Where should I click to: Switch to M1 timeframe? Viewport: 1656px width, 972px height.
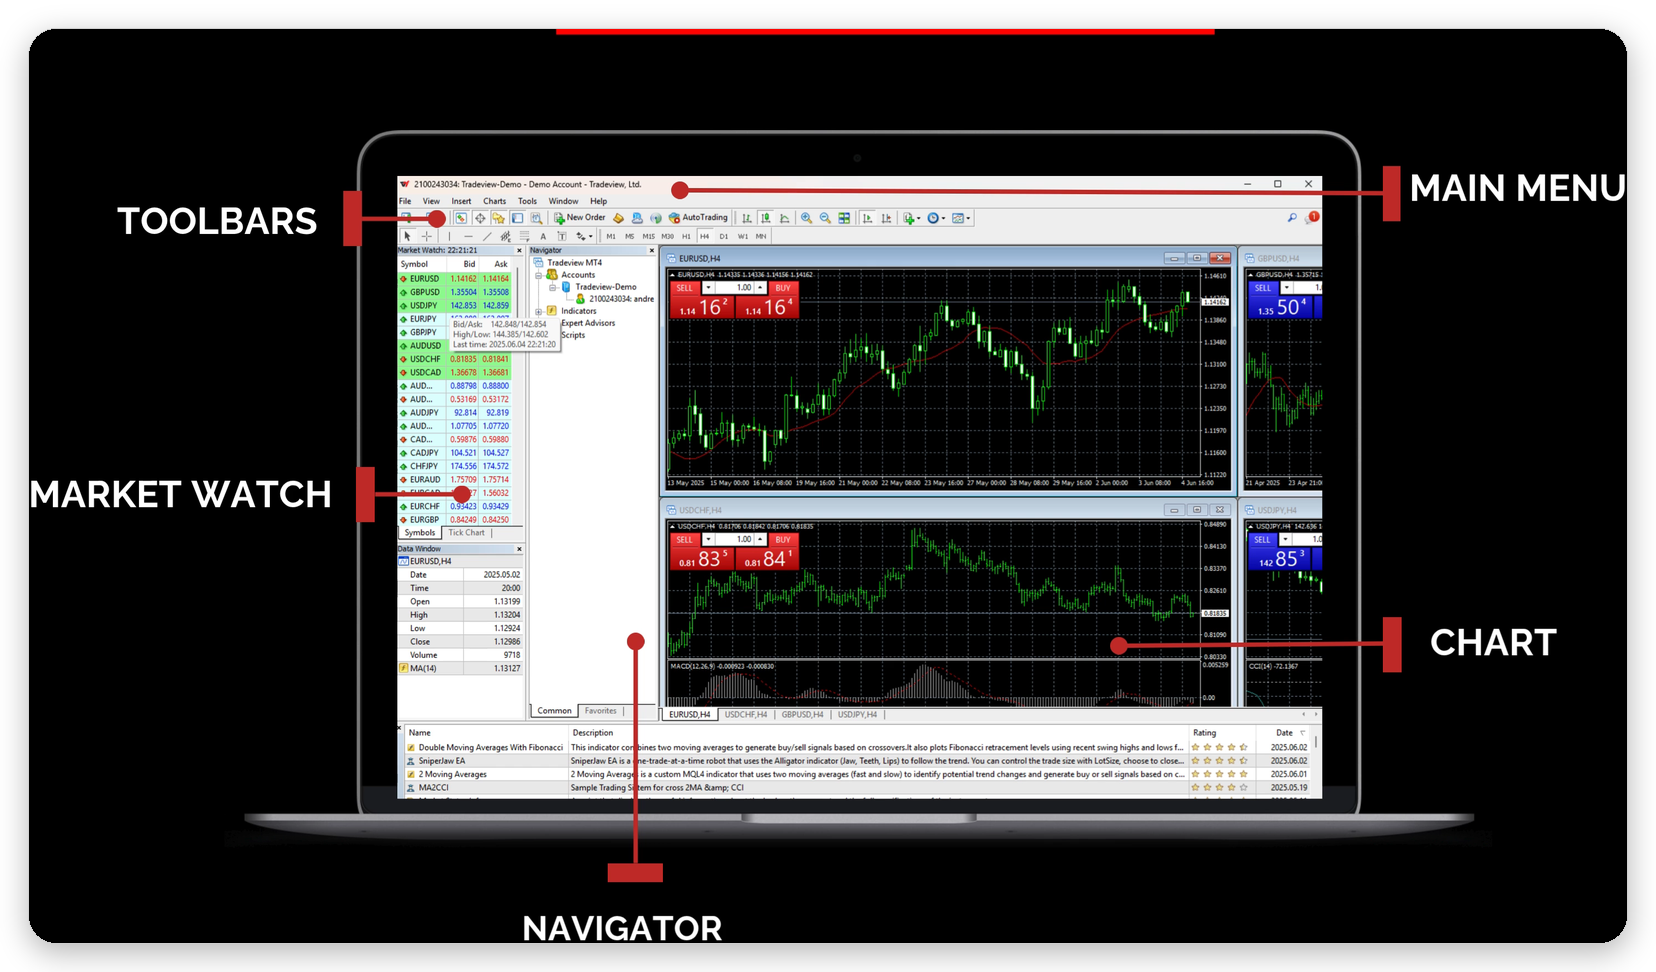pos(611,236)
